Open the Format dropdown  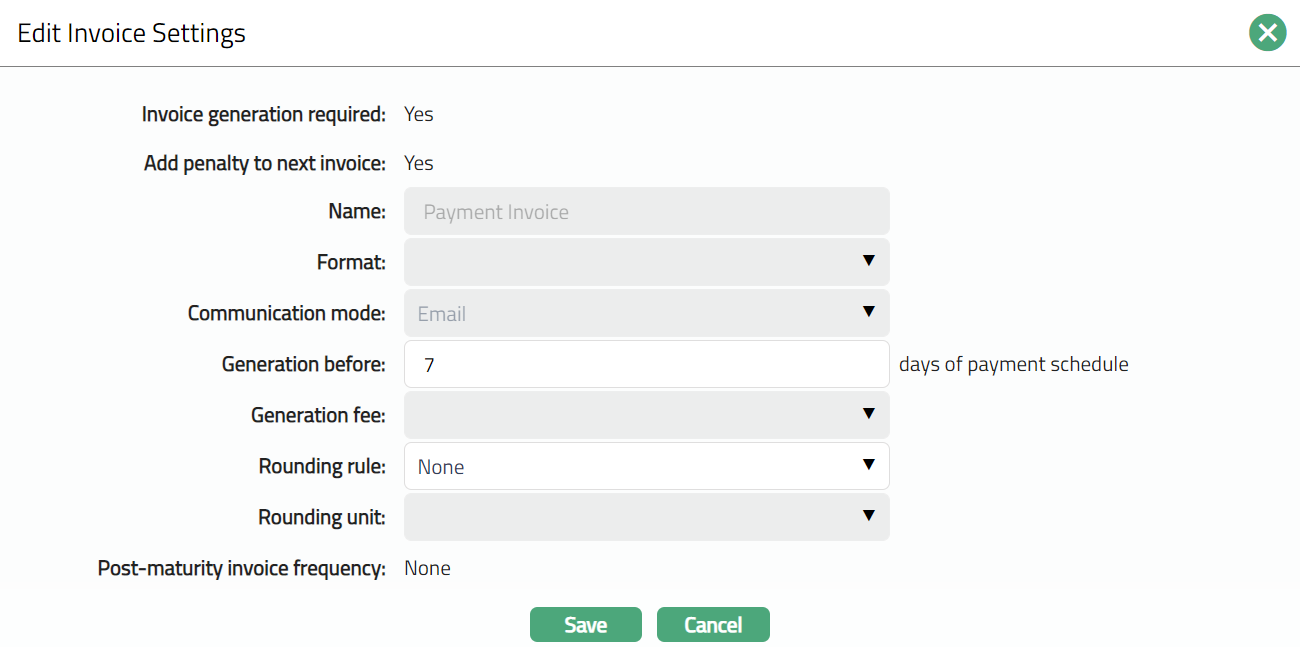[646, 262]
